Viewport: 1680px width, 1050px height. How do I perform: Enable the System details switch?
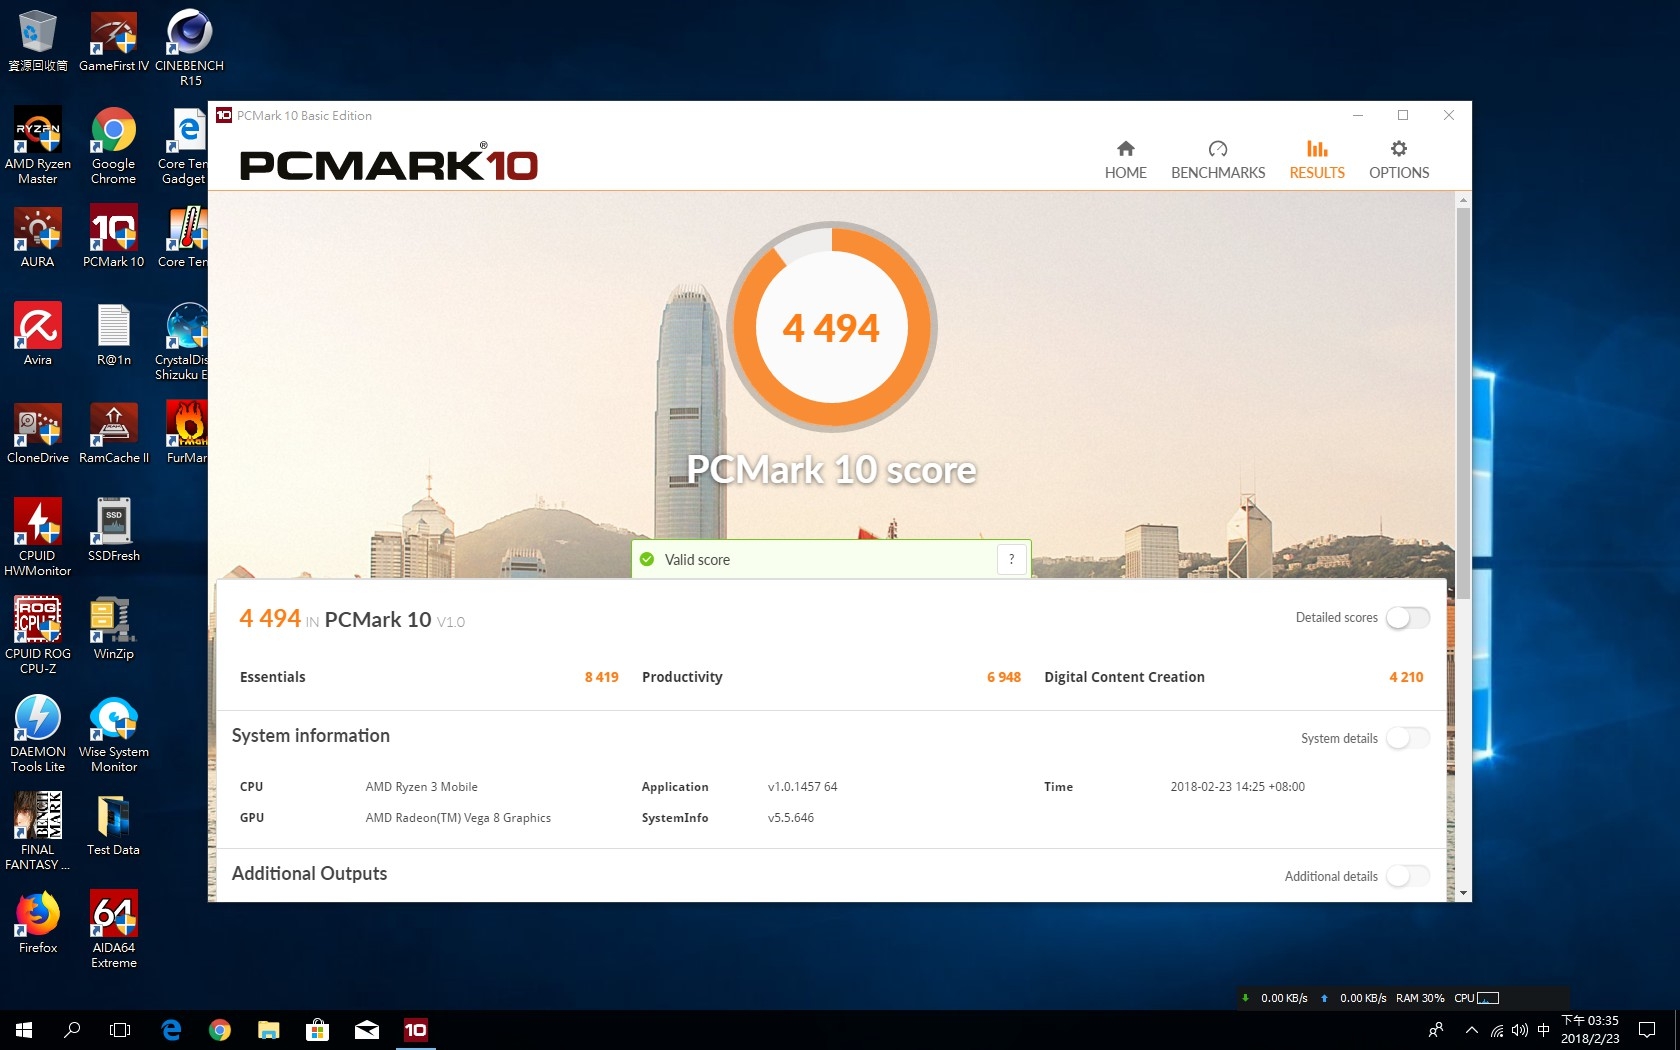(1408, 738)
